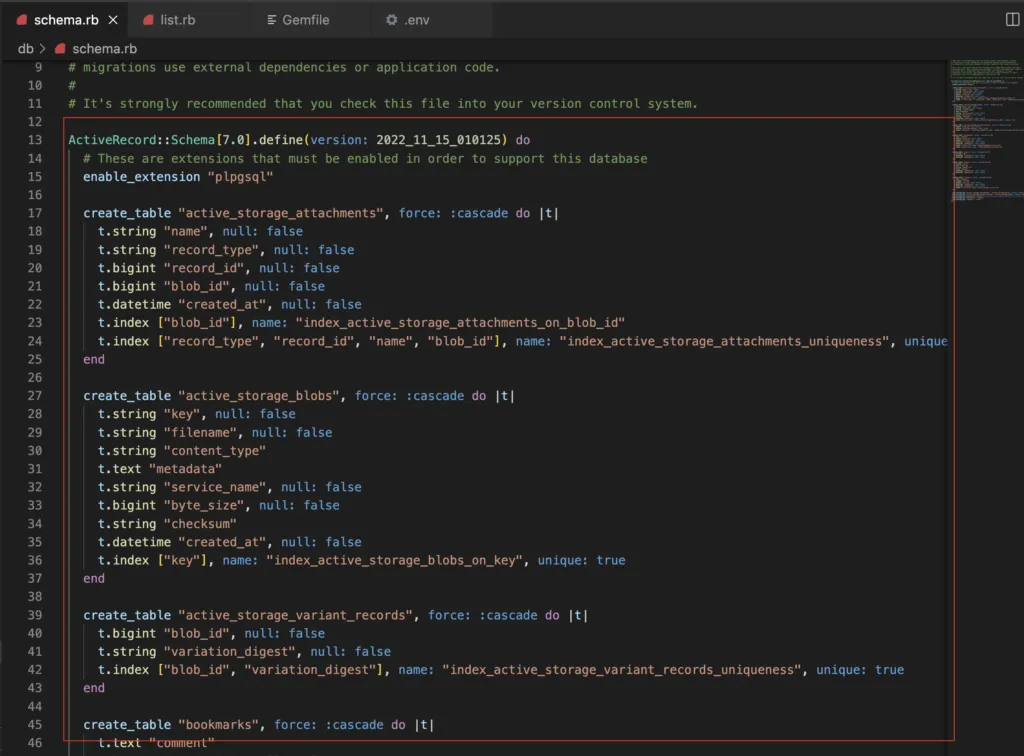1024x756 pixels.
Task: Click line number 17 in gutter
Action: click(x=35, y=213)
